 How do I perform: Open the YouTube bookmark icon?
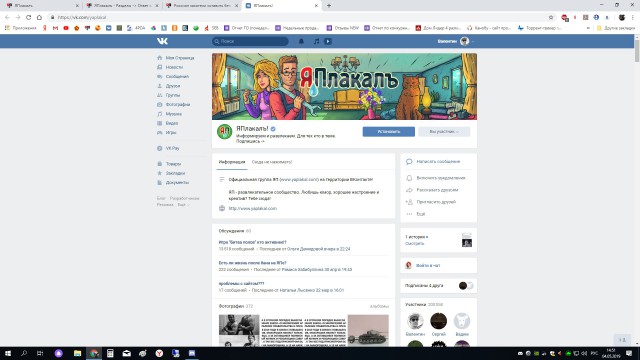tap(66, 28)
